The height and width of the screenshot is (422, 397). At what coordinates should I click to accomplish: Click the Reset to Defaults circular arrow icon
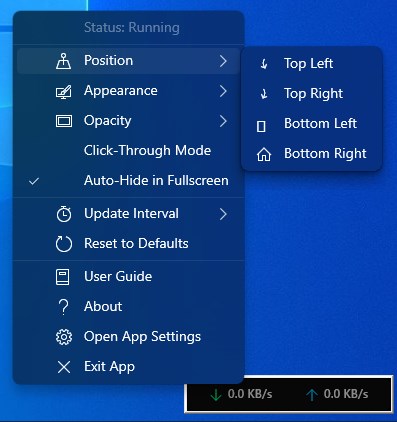click(63, 244)
